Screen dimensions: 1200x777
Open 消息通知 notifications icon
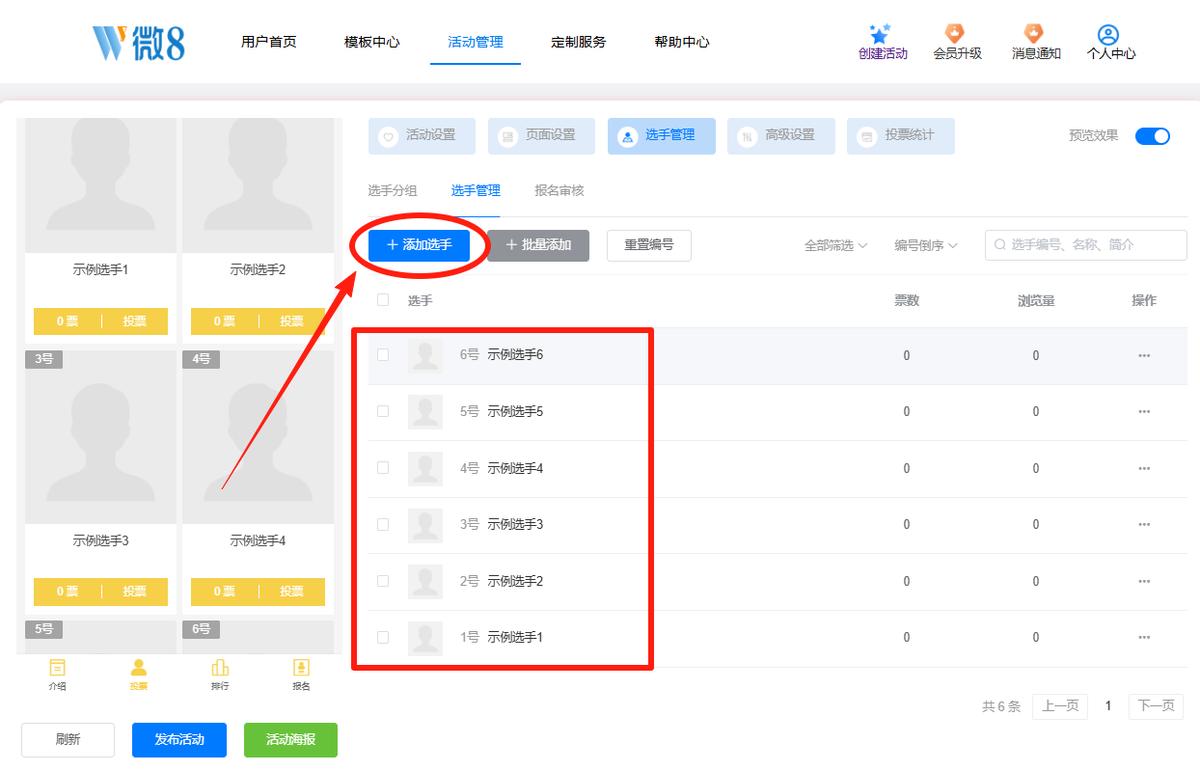point(1035,34)
